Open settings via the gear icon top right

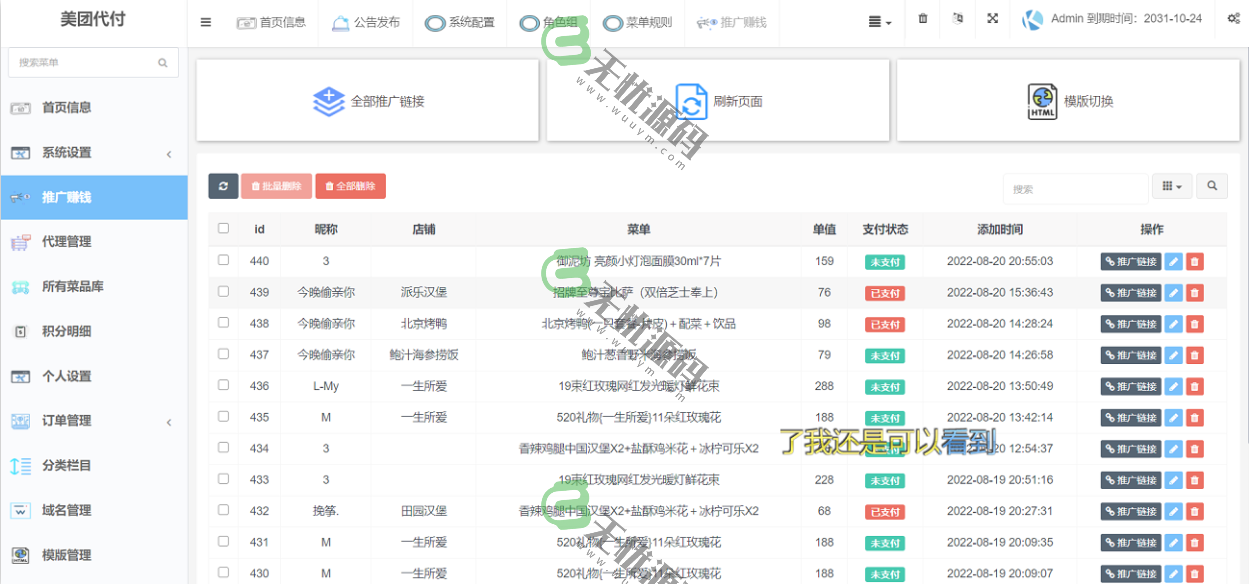pyautogui.click(x=1233, y=18)
